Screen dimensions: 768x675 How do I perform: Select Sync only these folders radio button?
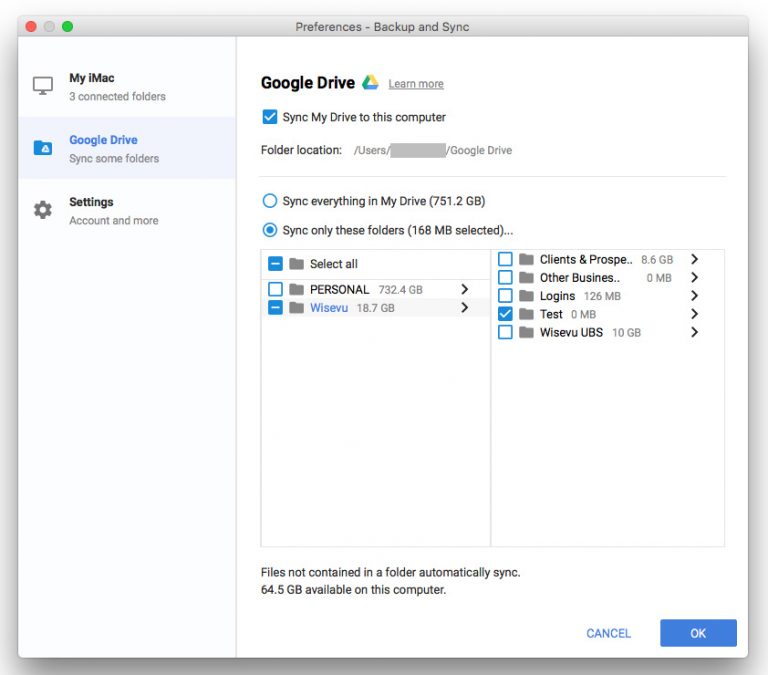click(x=270, y=230)
